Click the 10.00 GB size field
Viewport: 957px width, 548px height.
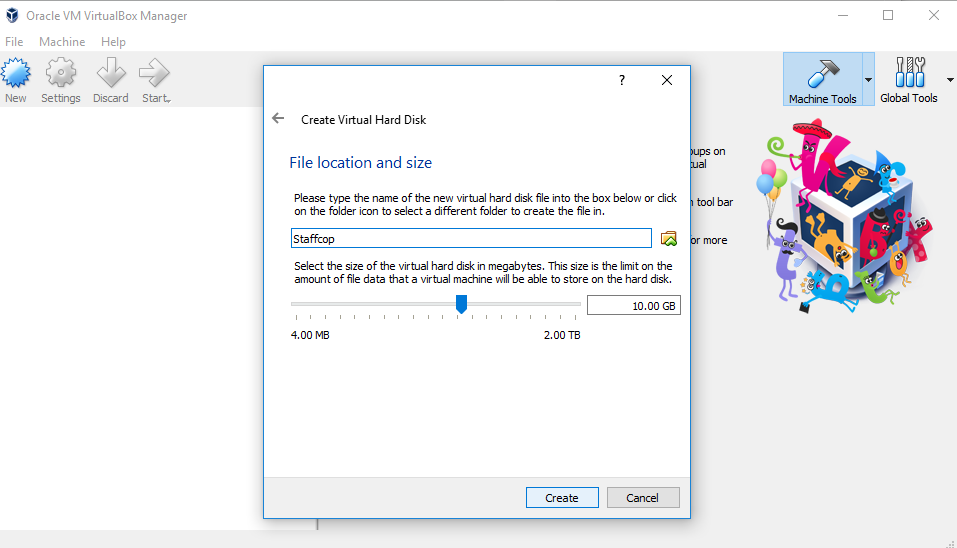(634, 305)
